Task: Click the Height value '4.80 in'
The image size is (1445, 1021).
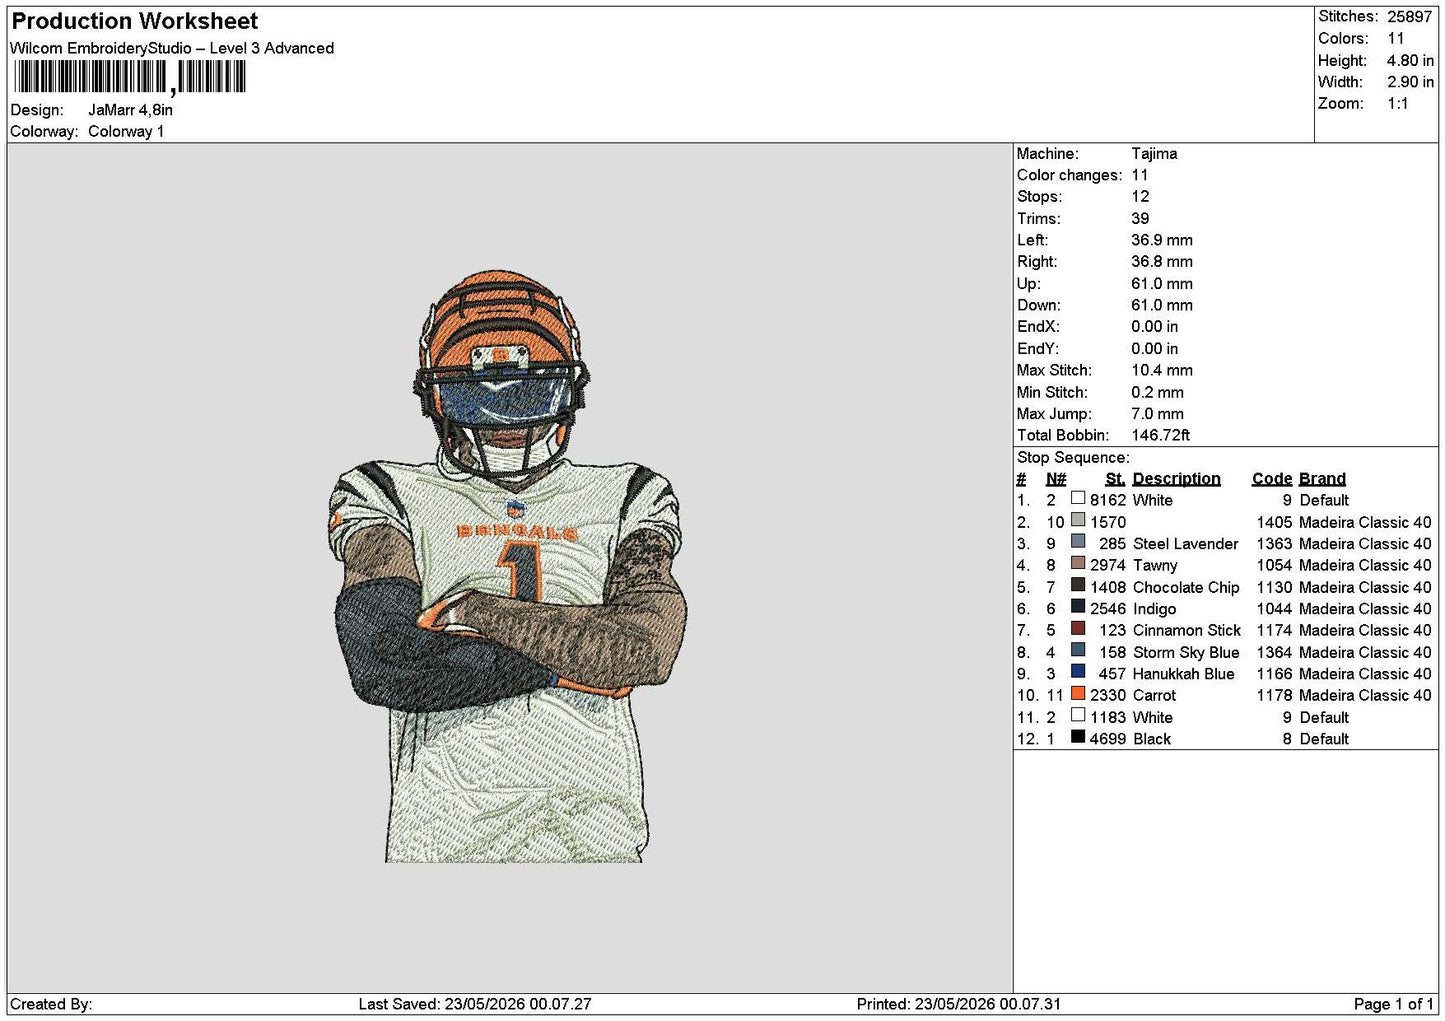Action: 1410,60
